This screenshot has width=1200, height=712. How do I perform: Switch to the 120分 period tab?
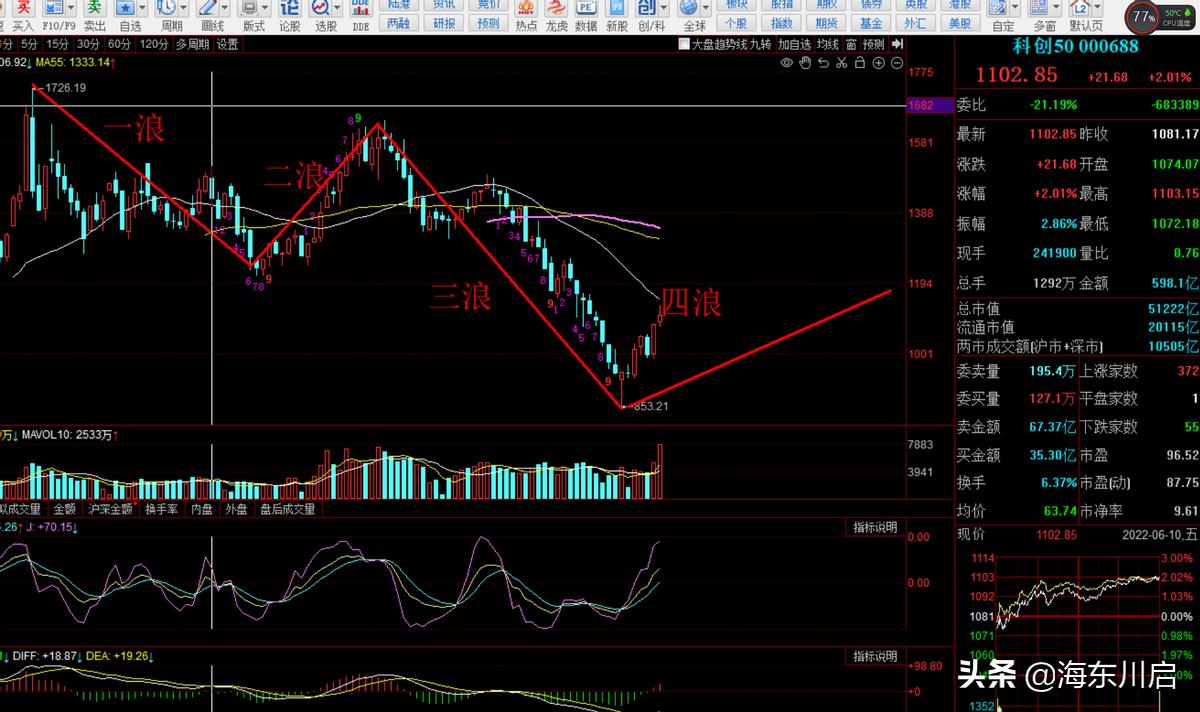(154, 44)
